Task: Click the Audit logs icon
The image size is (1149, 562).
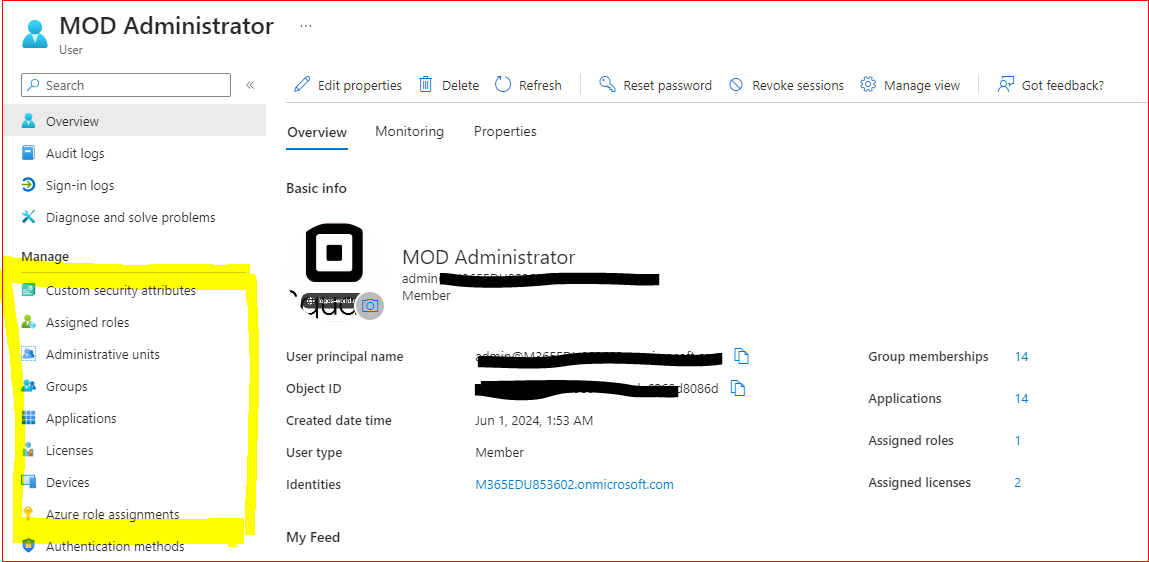Action: (x=29, y=153)
